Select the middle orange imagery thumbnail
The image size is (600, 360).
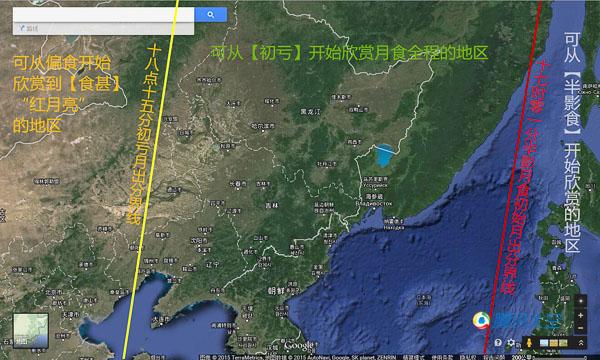pos(554,343)
